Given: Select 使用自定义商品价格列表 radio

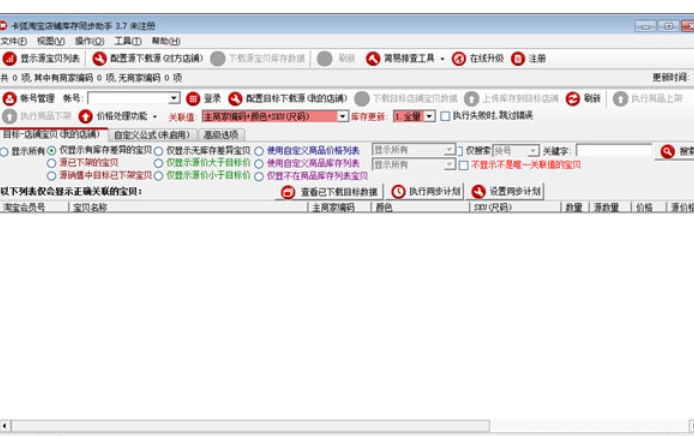Looking at the screenshot, I should click(259, 151).
